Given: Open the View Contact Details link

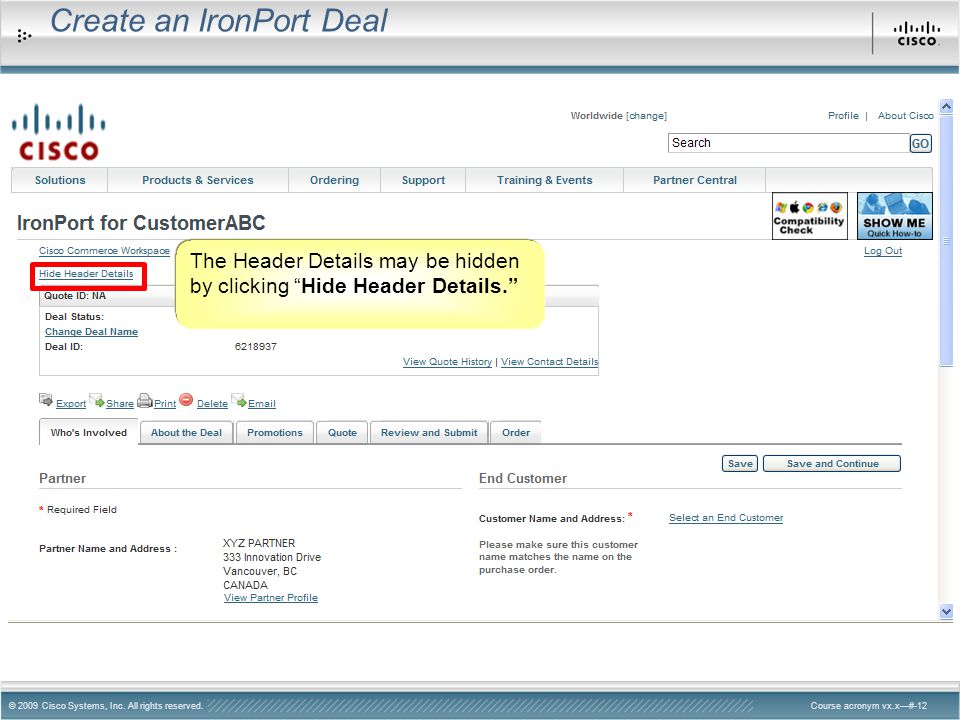Looking at the screenshot, I should 550,361.
